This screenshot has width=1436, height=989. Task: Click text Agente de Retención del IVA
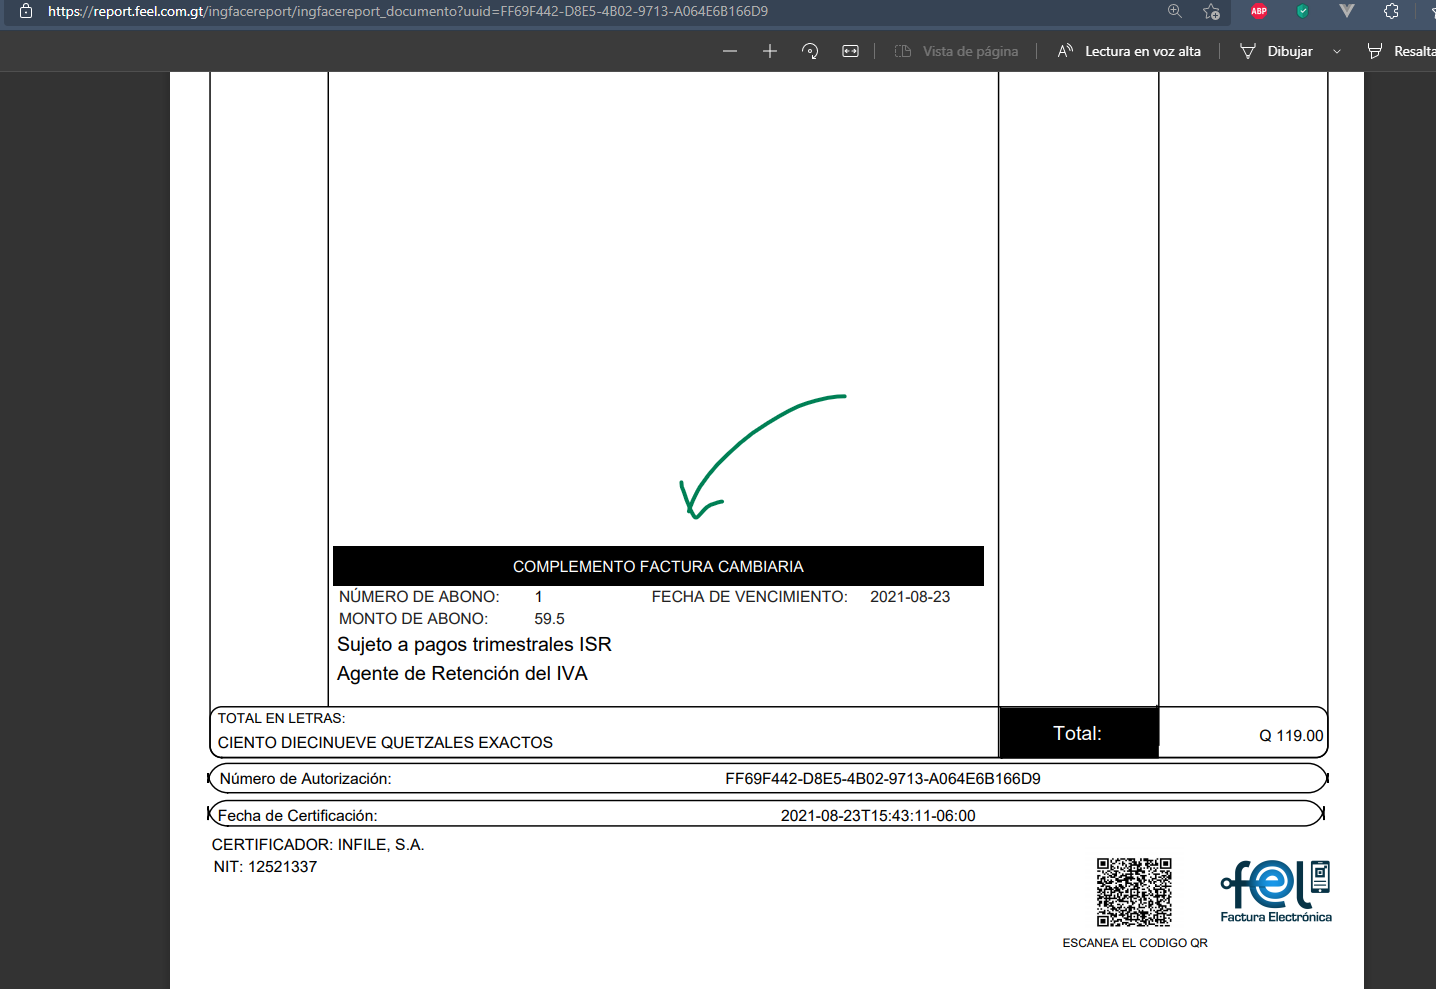click(x=462, y=673)
